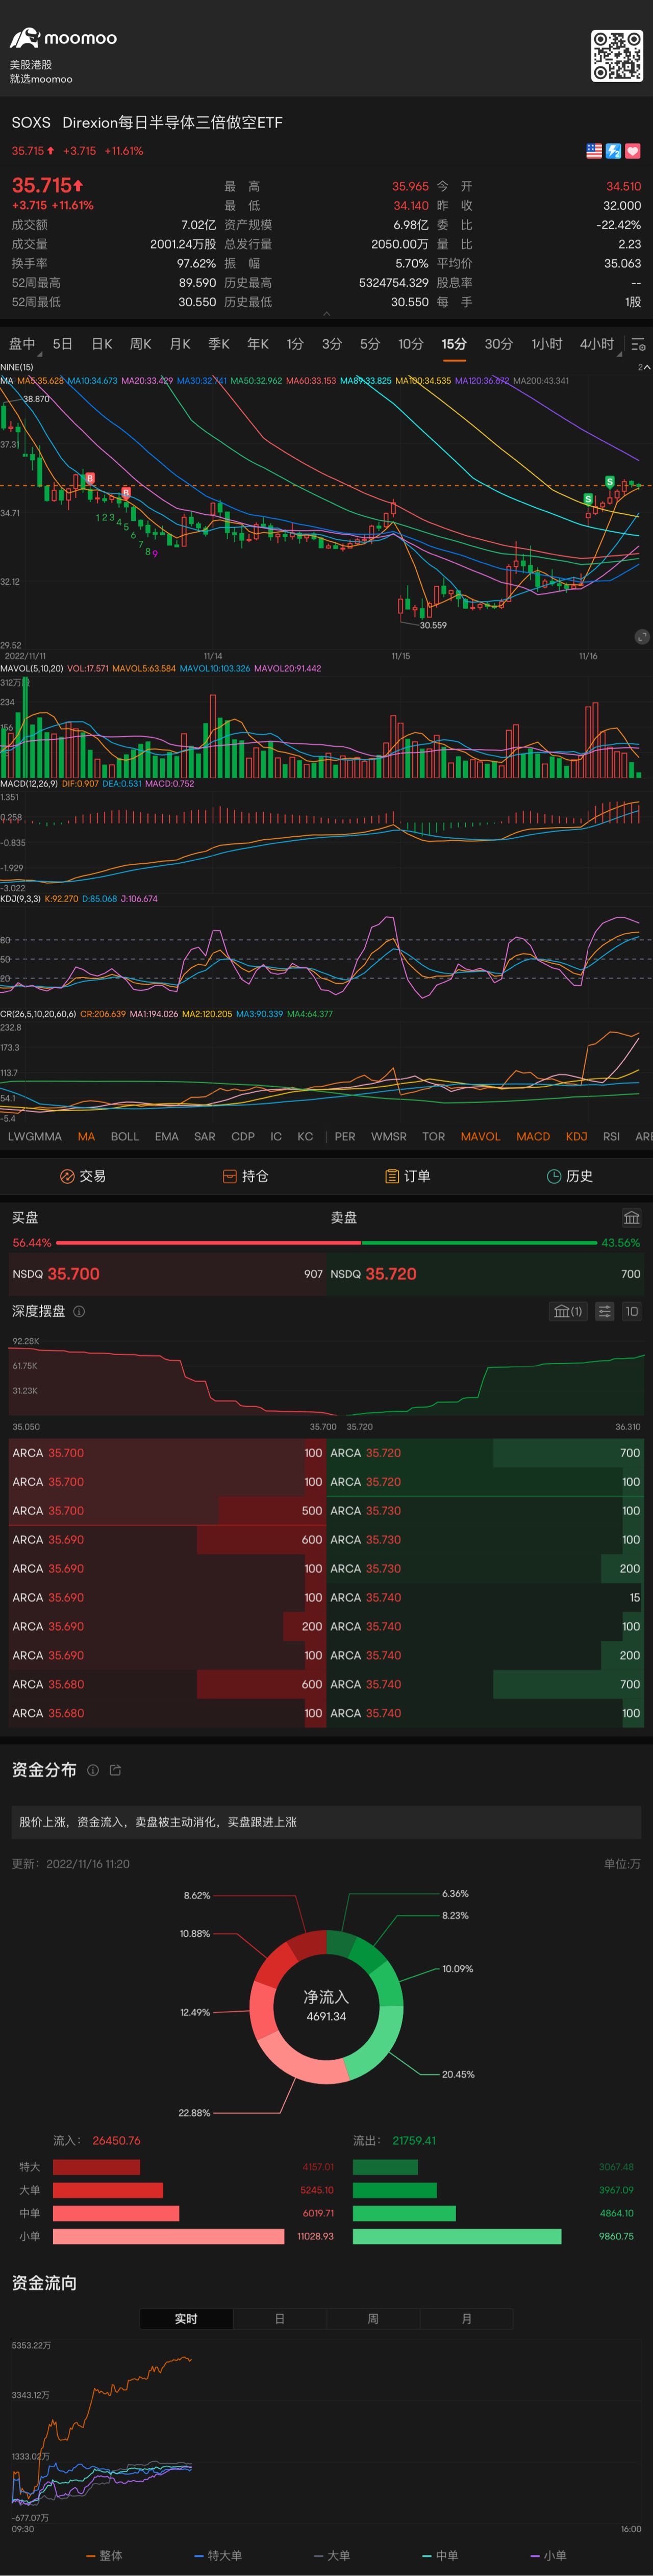Toggle the MACD sub-indicator
Viewport: 653px width, 2576px height.
click(x=533, y=1136)
